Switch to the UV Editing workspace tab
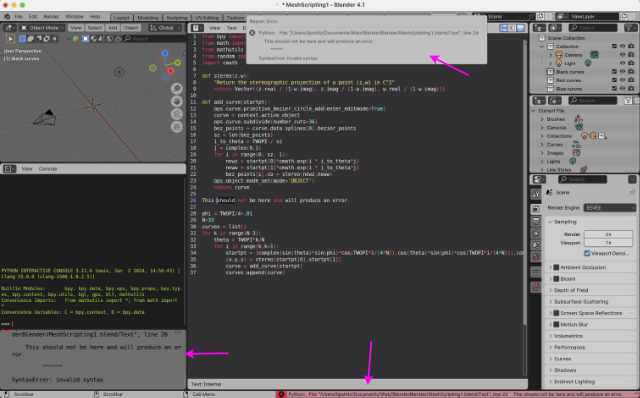 (x=207, y=18)
